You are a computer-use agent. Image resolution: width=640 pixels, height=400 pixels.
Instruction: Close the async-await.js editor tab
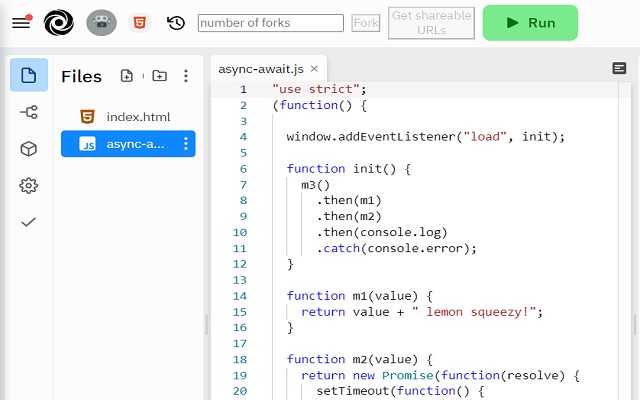pyautogui.click(x=314, y=69)
